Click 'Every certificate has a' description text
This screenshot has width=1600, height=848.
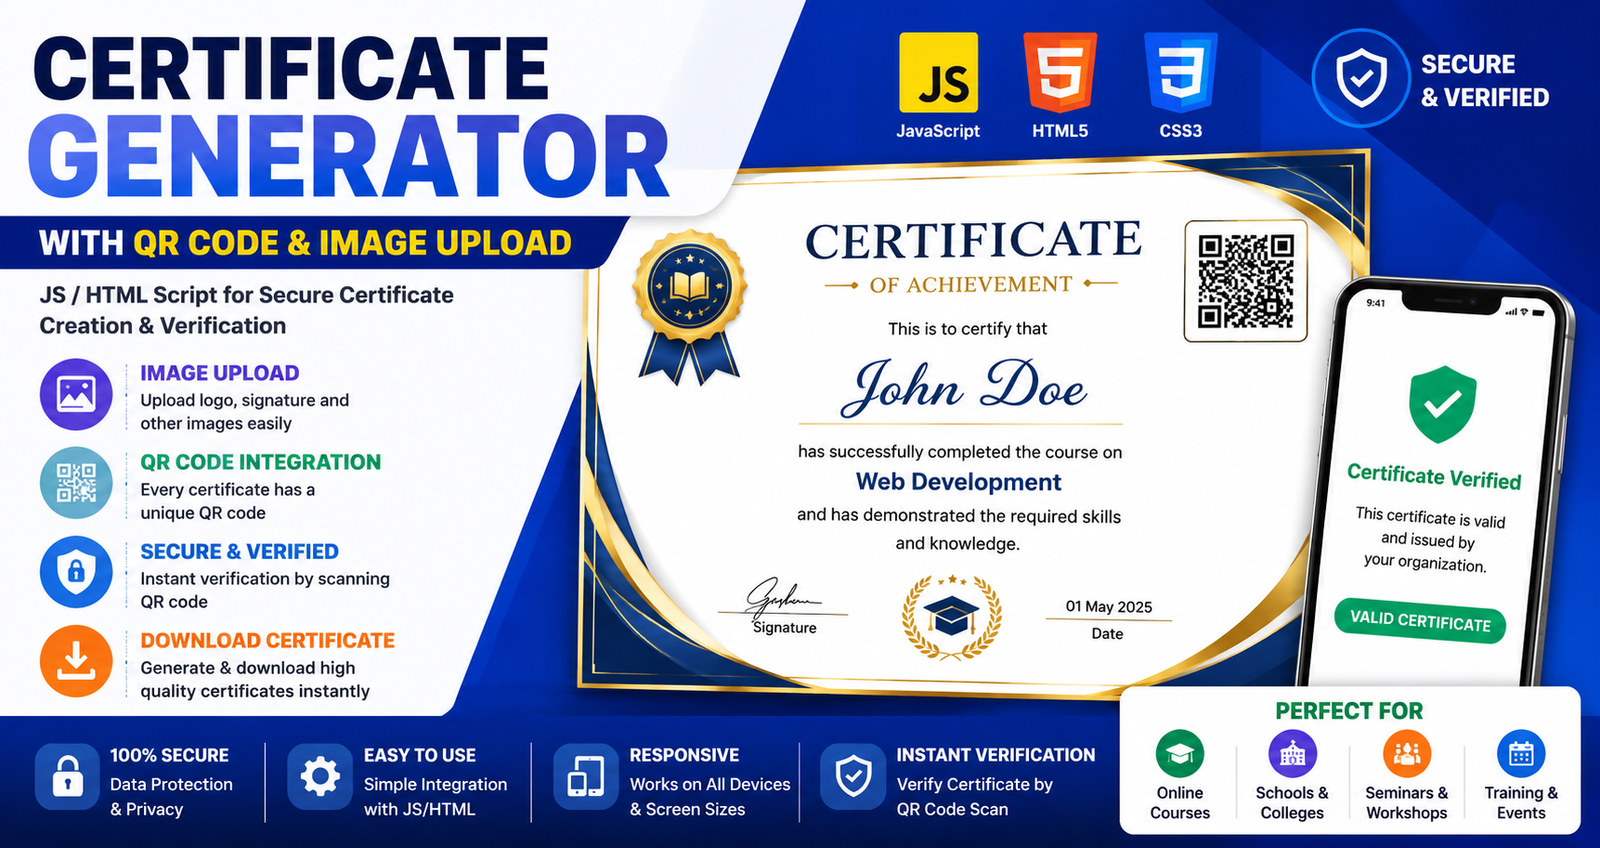click(x=228, y=489)
